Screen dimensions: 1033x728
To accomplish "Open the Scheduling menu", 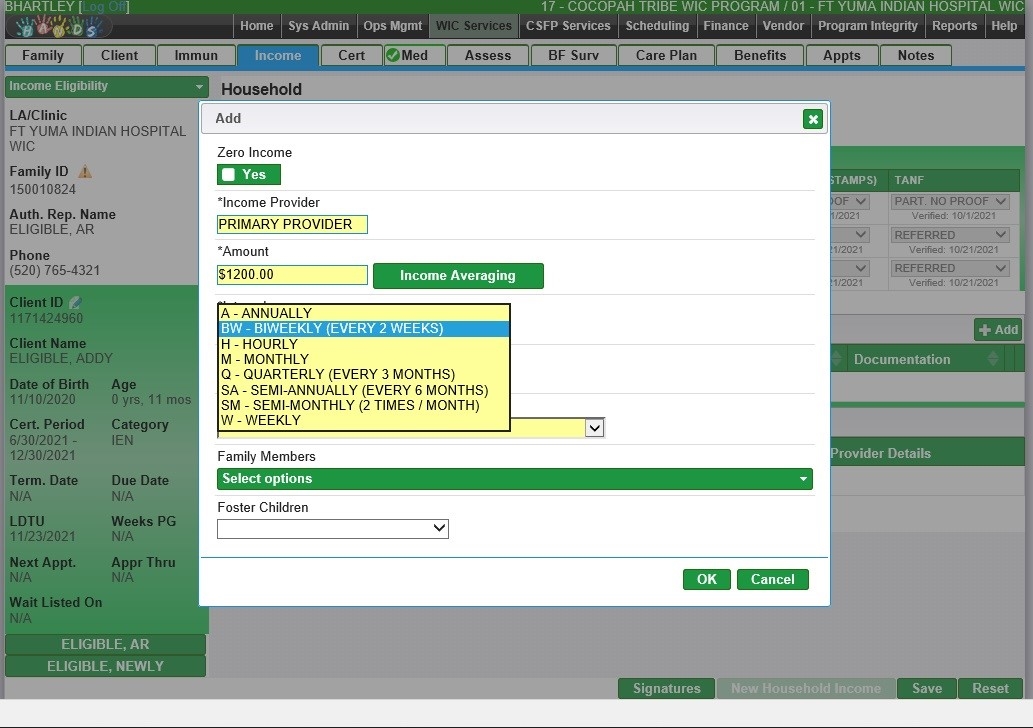I will pyautogui.click(x=656, y=26).
